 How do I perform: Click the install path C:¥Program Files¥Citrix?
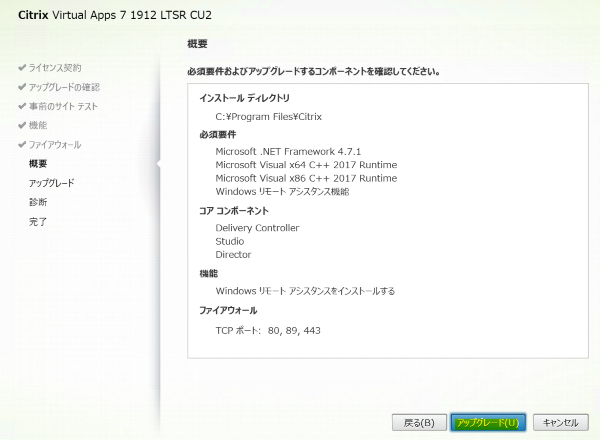269,117
